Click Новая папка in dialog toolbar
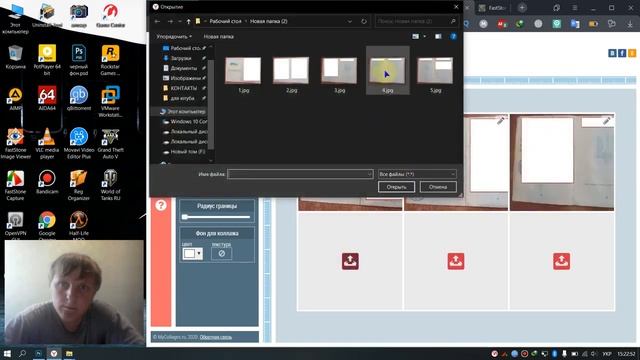Viewport: 640px width, 360px height. 219,37
